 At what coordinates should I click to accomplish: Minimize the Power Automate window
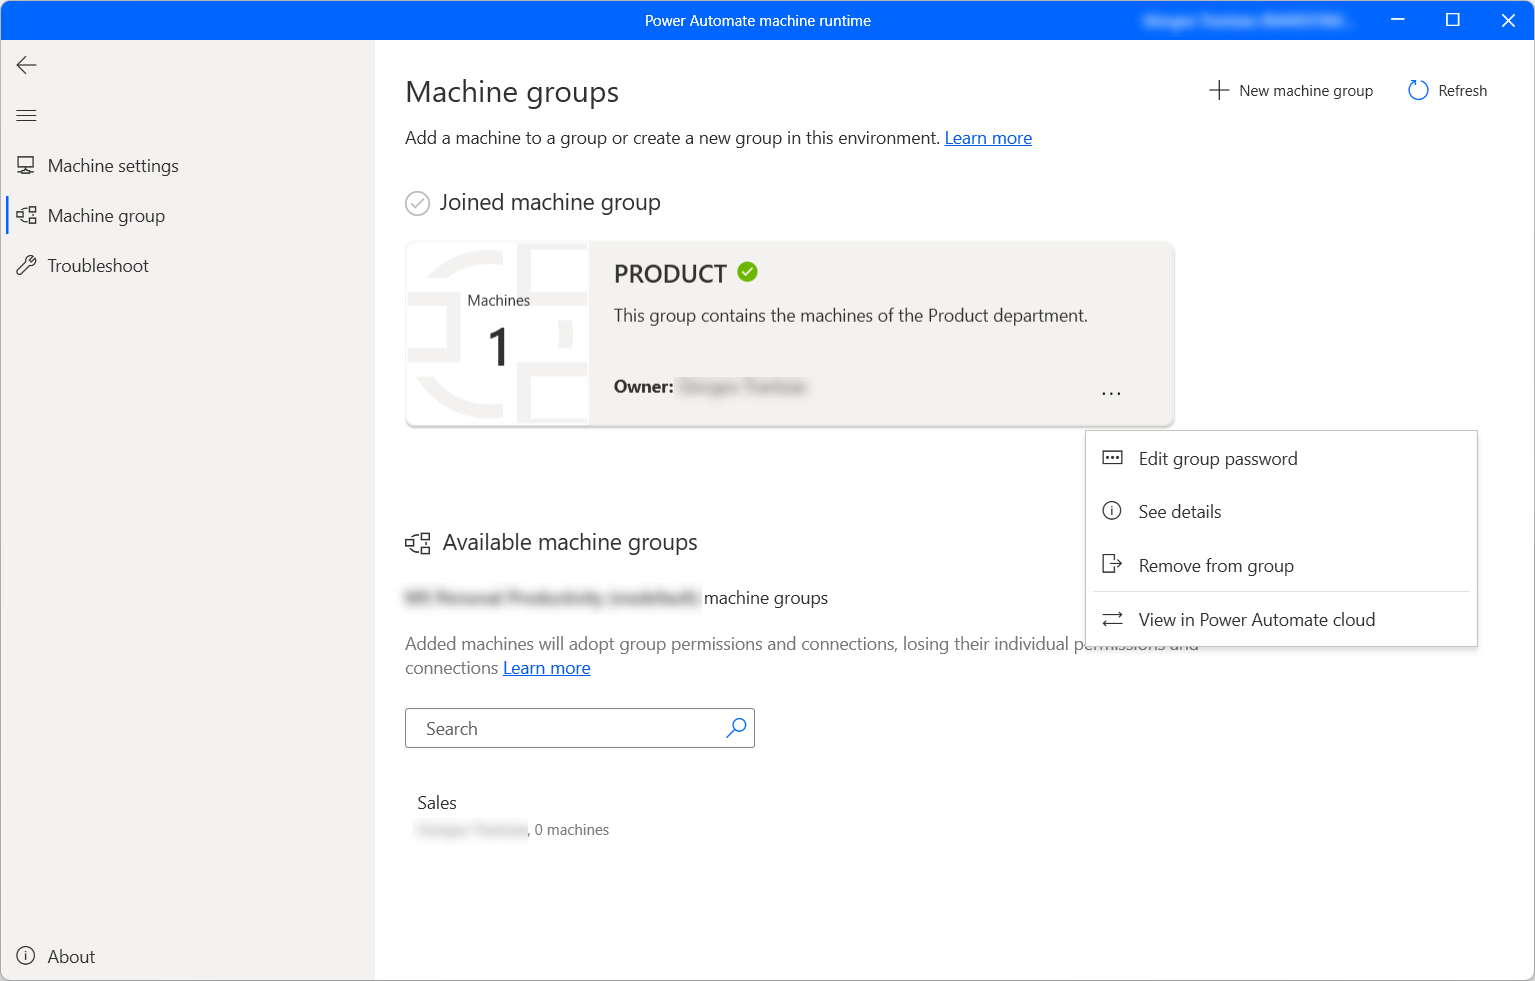(x=1398, y=20)
